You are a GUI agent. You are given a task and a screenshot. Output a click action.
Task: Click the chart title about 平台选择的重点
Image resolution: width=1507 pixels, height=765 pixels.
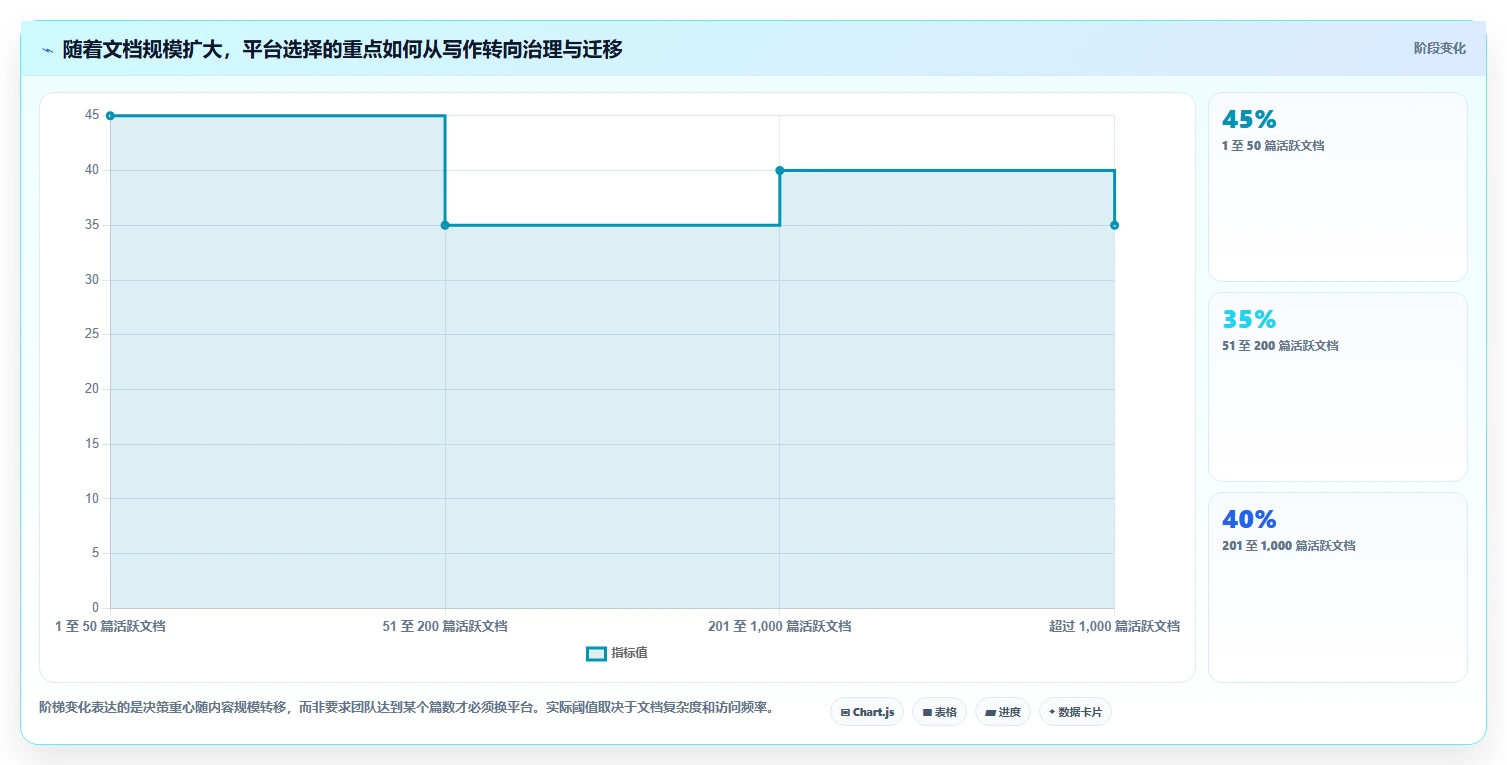point(342,49)
